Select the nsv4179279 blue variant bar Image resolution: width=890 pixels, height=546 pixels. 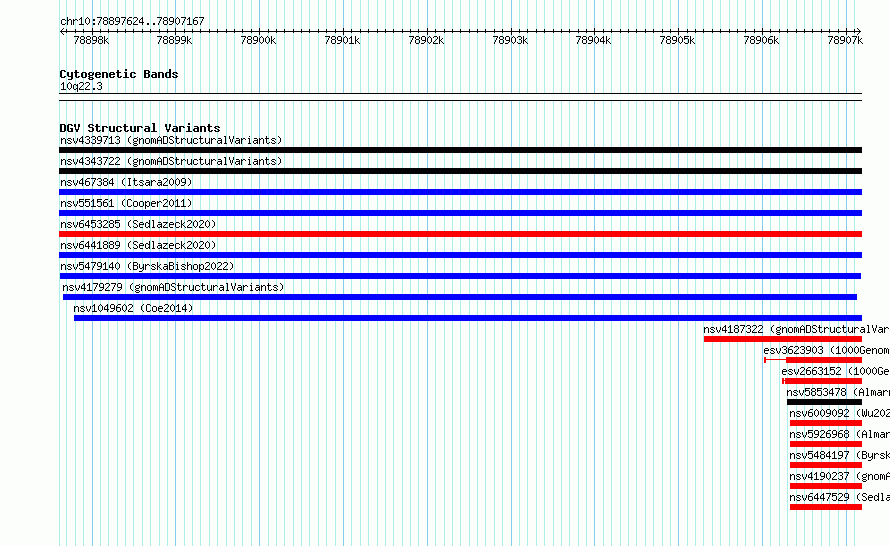click(x=460, y=297)
